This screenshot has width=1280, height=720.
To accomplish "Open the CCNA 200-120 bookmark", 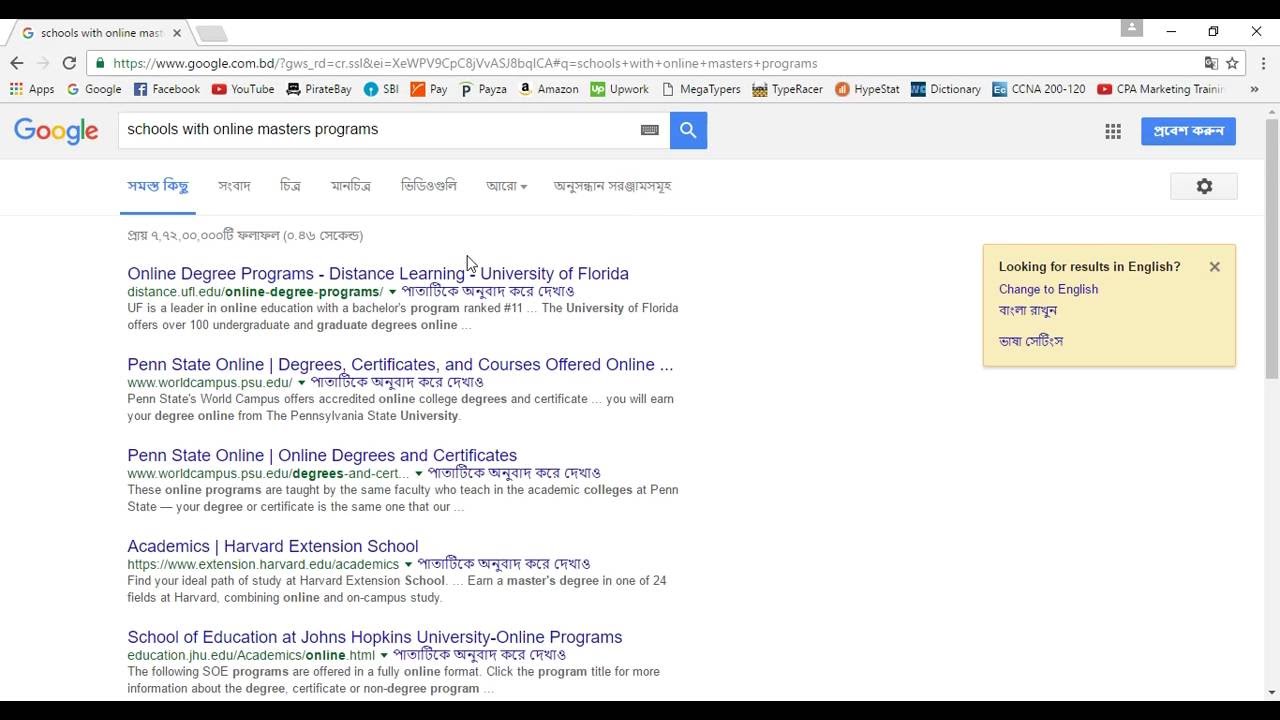I will (x=1039, y=89).
